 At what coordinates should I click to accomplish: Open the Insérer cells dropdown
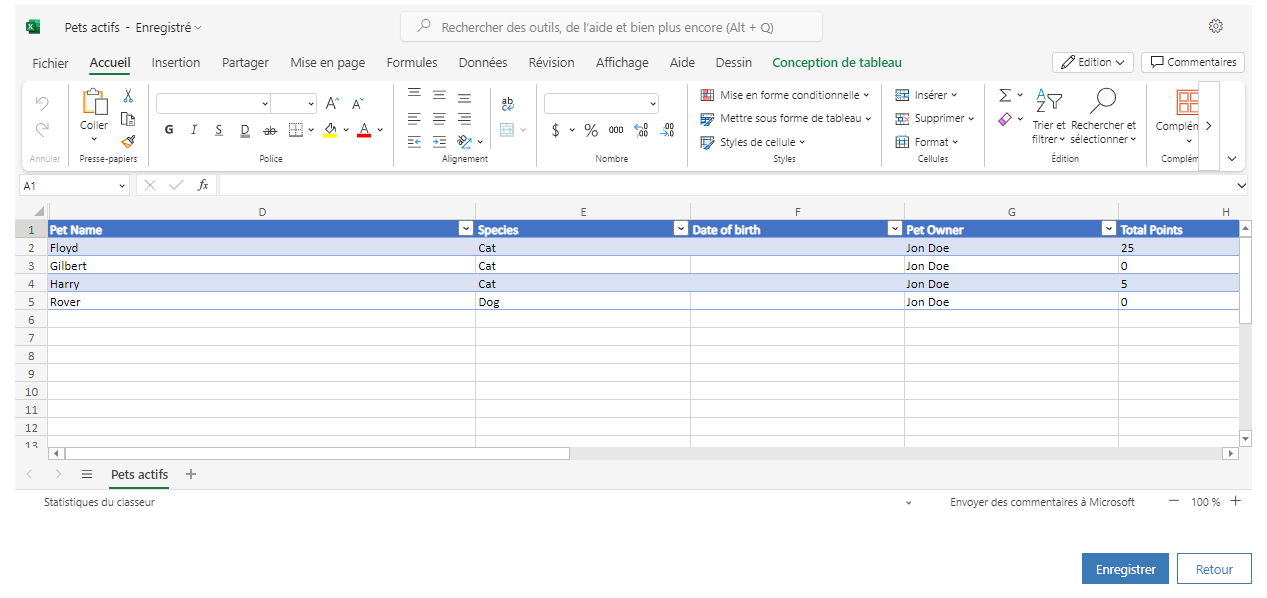pyautogui.click(x=926, y=95)
